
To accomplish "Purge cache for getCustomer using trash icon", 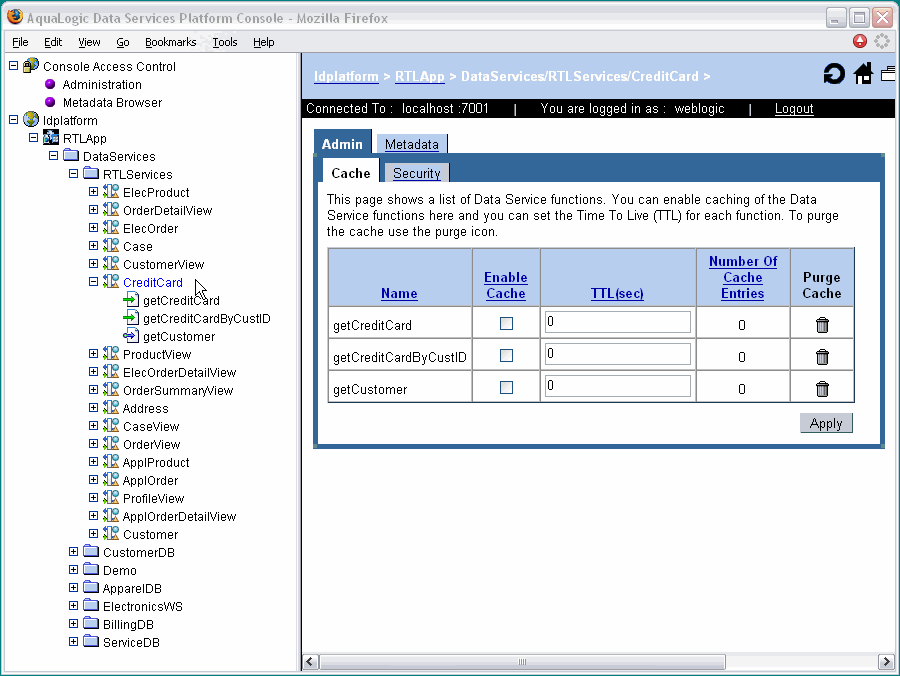I will click(x=822, y=389).
